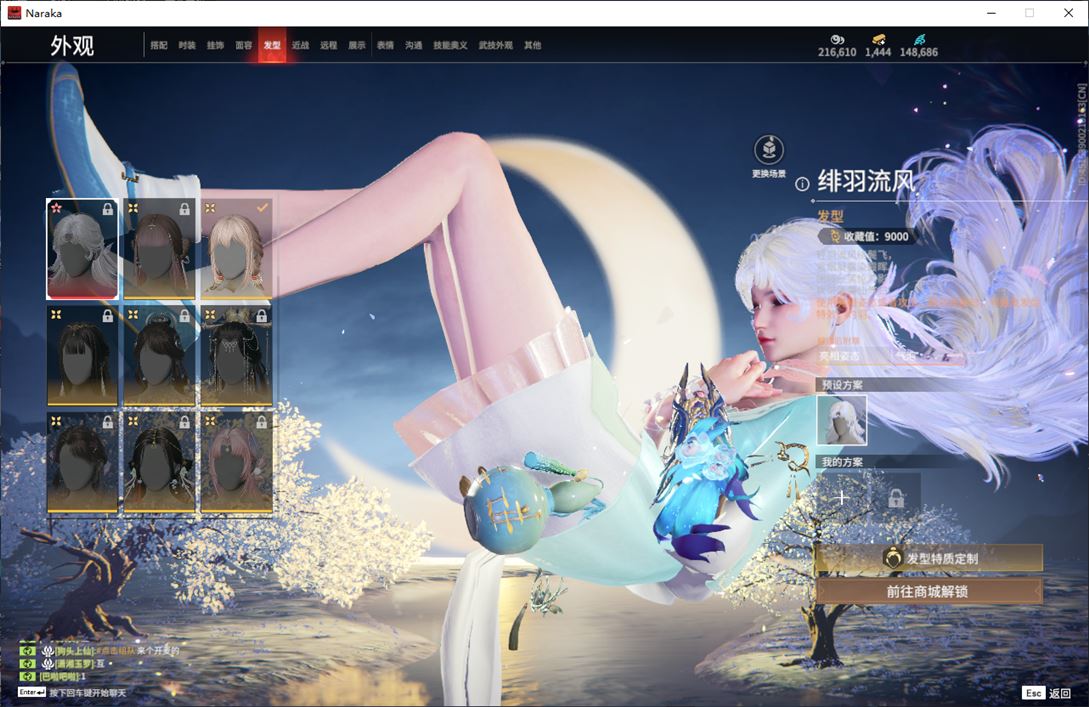The width and height of the screenshot is (1089, 707).
Task: Click the Enter key icon in chat hint
Action: [x=32, y=692]
